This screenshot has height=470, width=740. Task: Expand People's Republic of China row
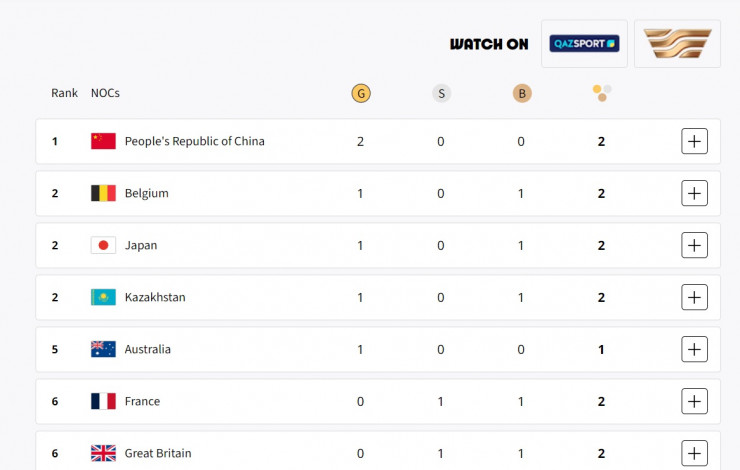694,141
